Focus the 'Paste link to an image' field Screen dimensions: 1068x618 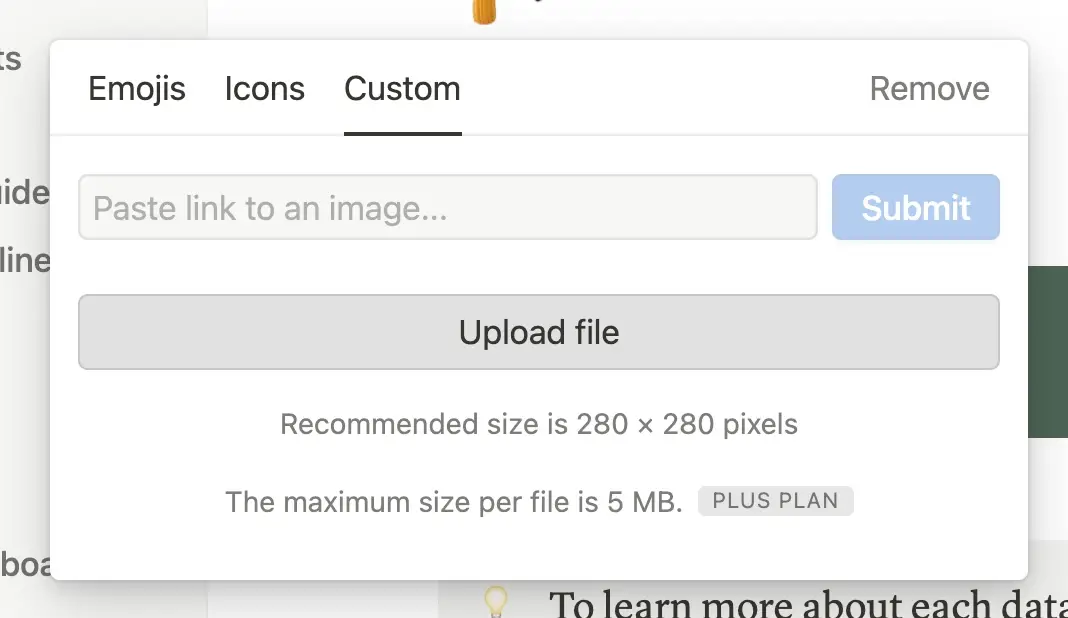(446, 207)
